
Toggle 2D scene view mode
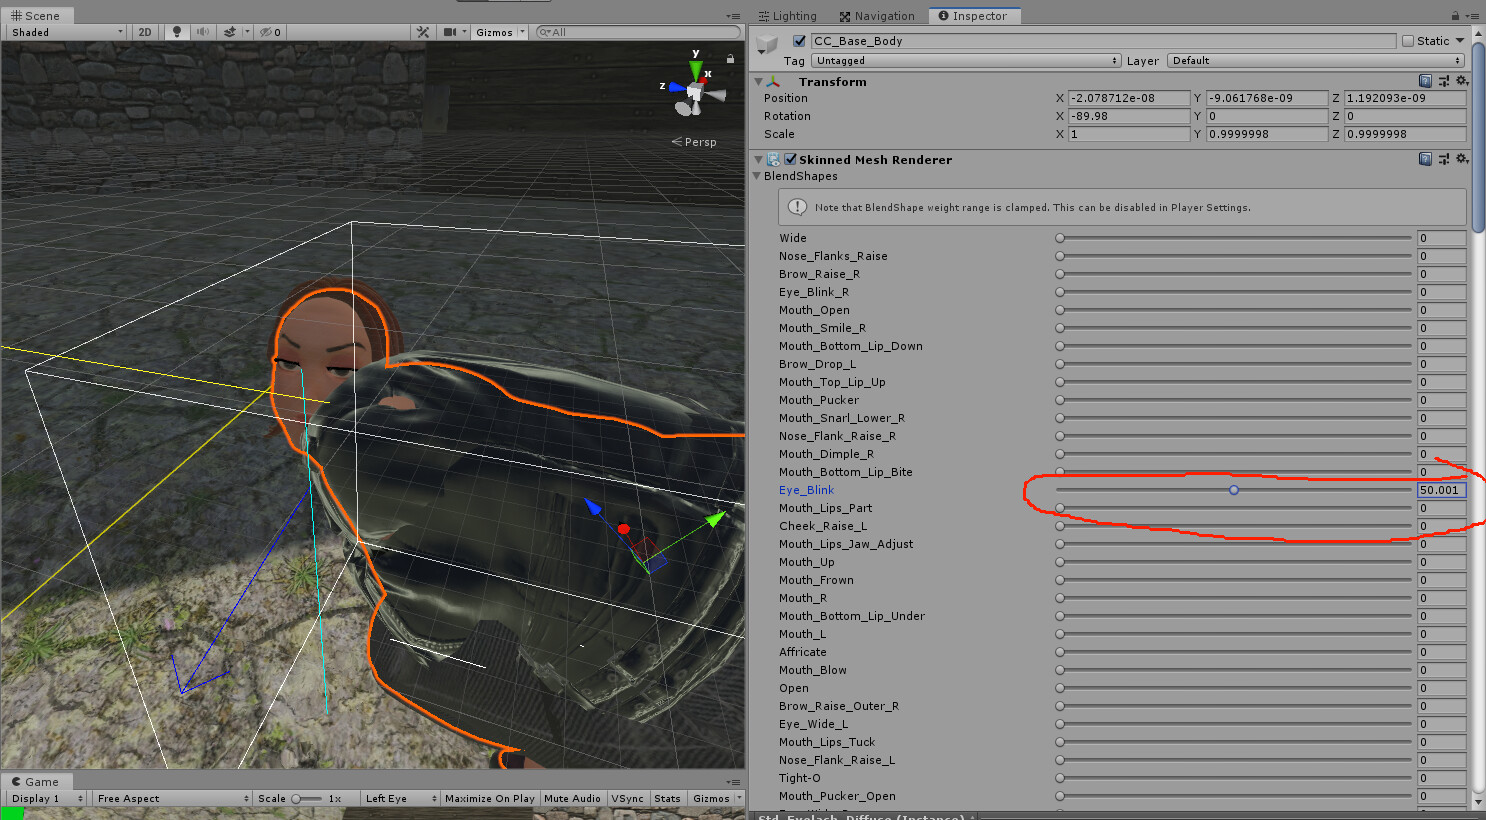[144, 32]
